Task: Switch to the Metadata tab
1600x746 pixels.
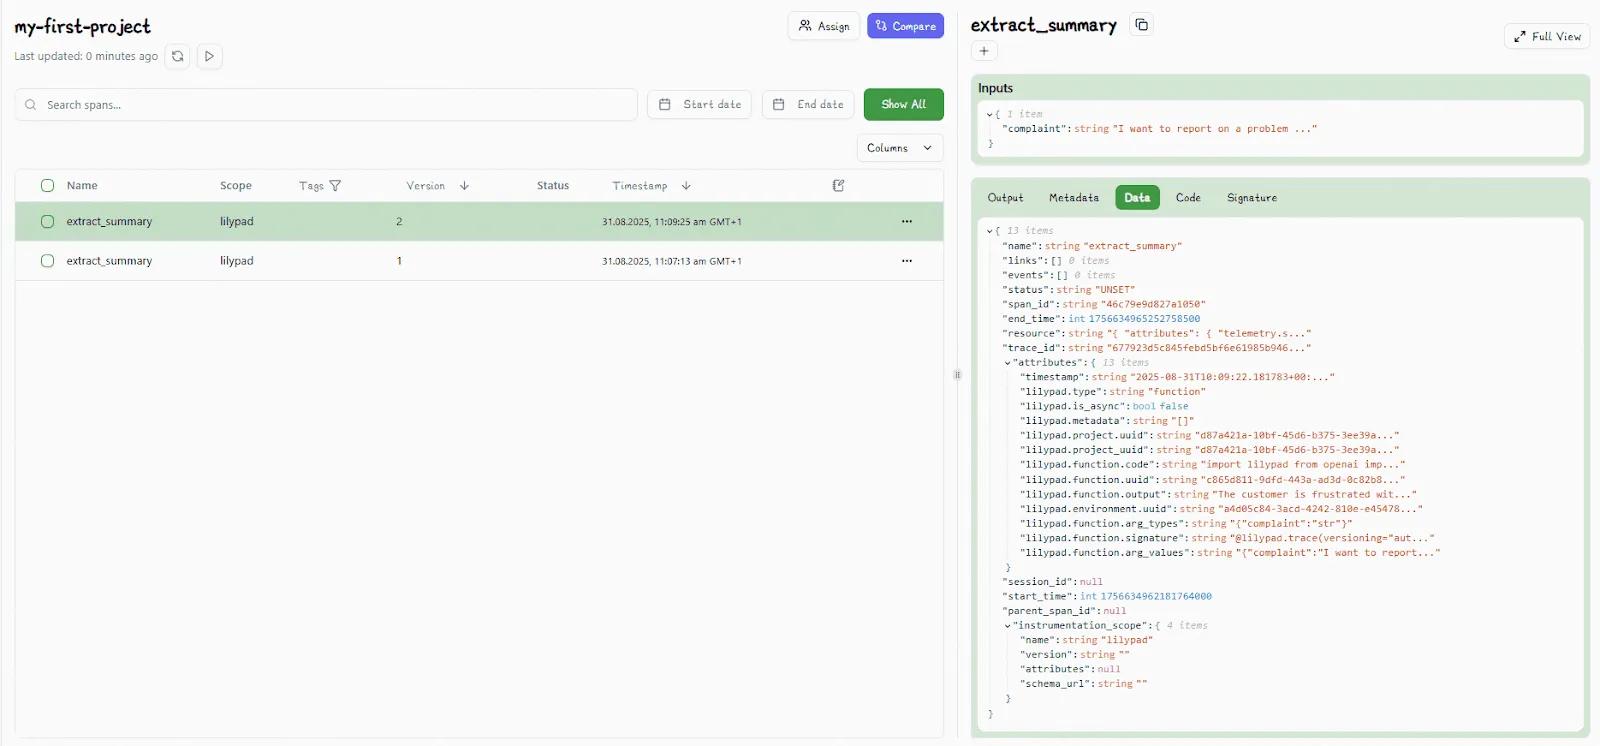Action: click(1073, 198)
